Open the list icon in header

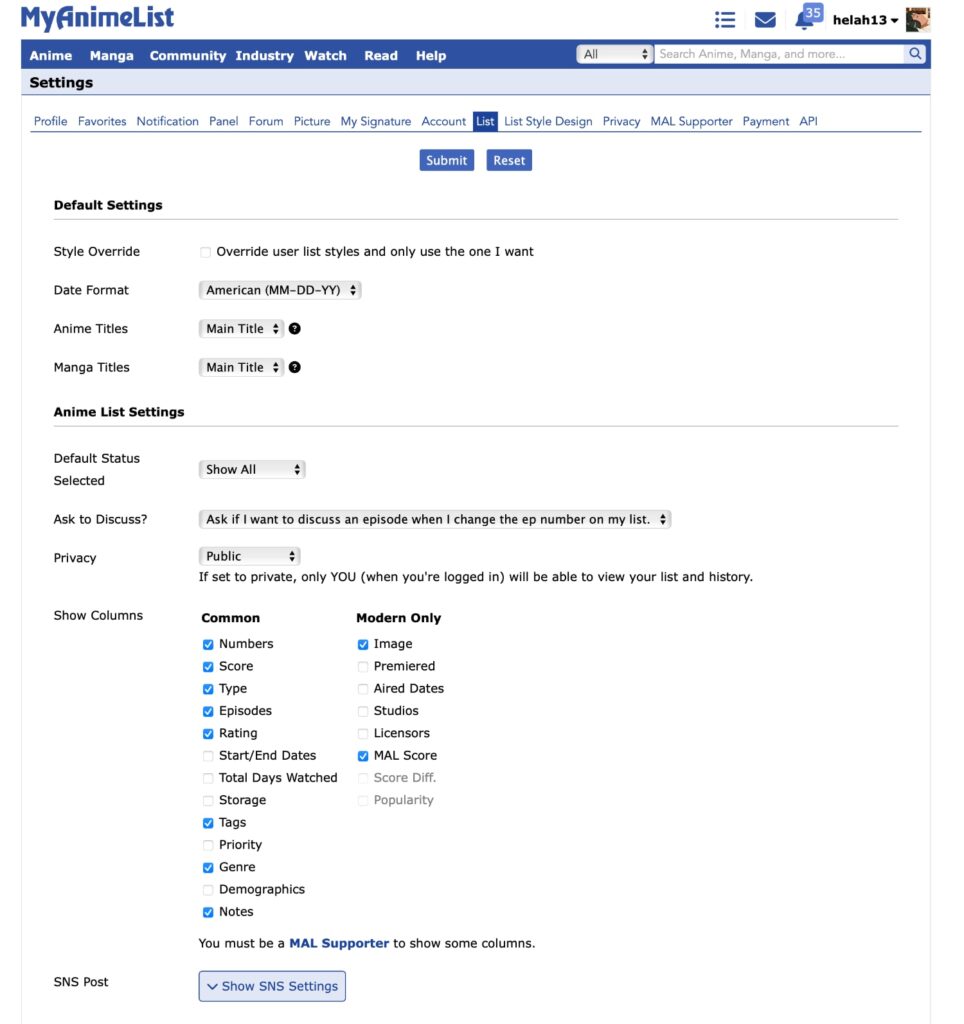pos(725,20)
